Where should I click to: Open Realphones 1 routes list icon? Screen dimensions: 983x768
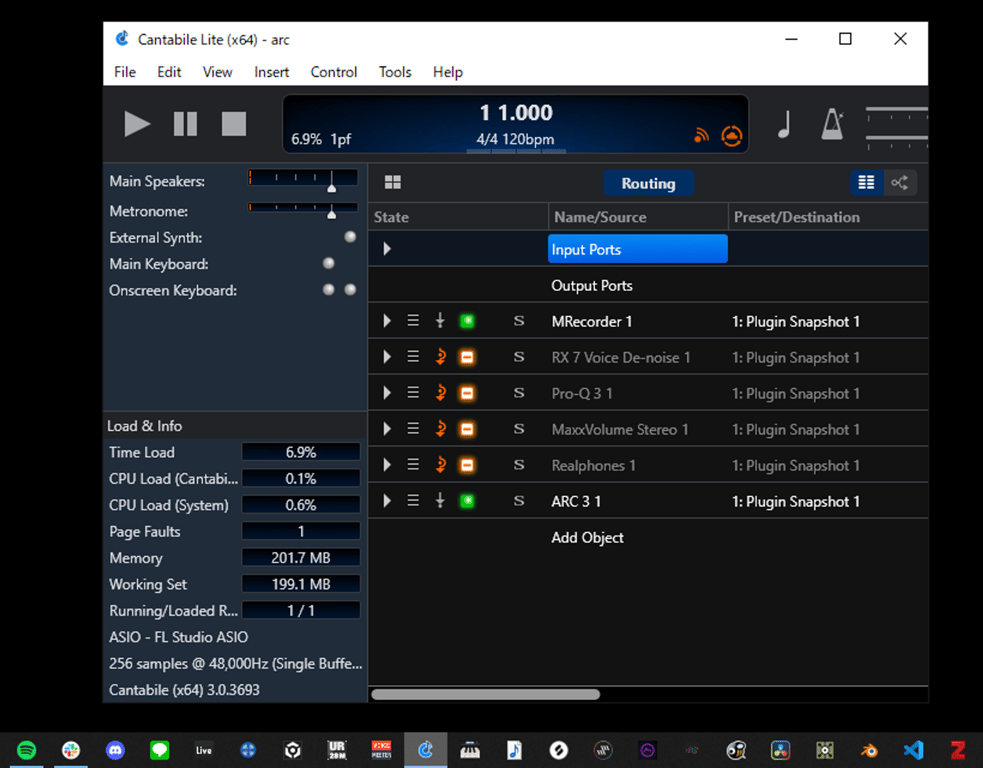pyautogui.click(x=413, y=465)
